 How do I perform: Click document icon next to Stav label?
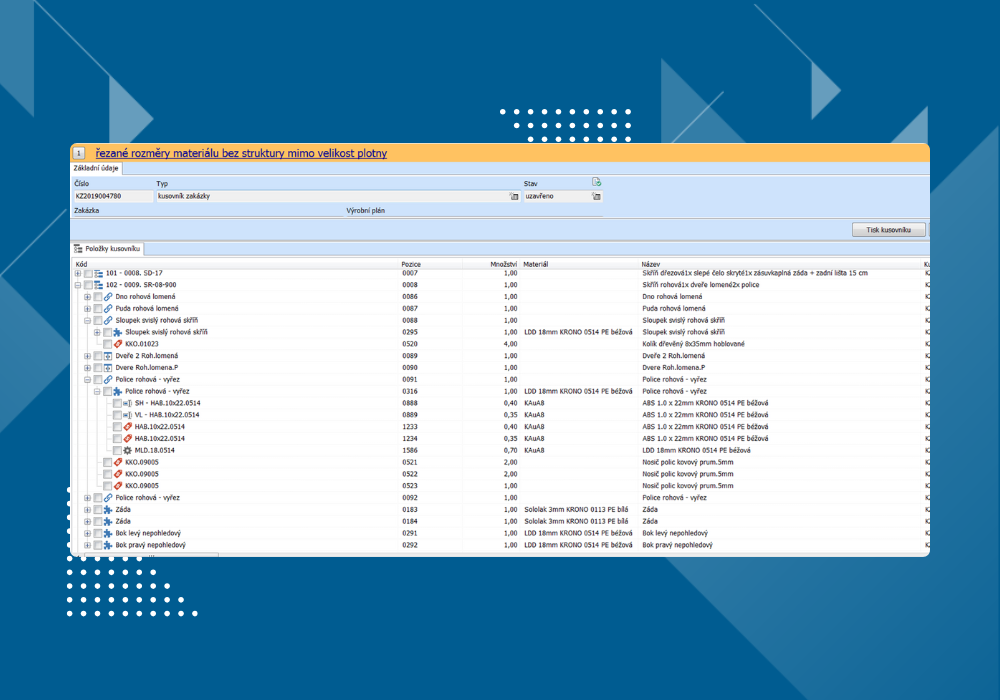[x=596, y=182]
